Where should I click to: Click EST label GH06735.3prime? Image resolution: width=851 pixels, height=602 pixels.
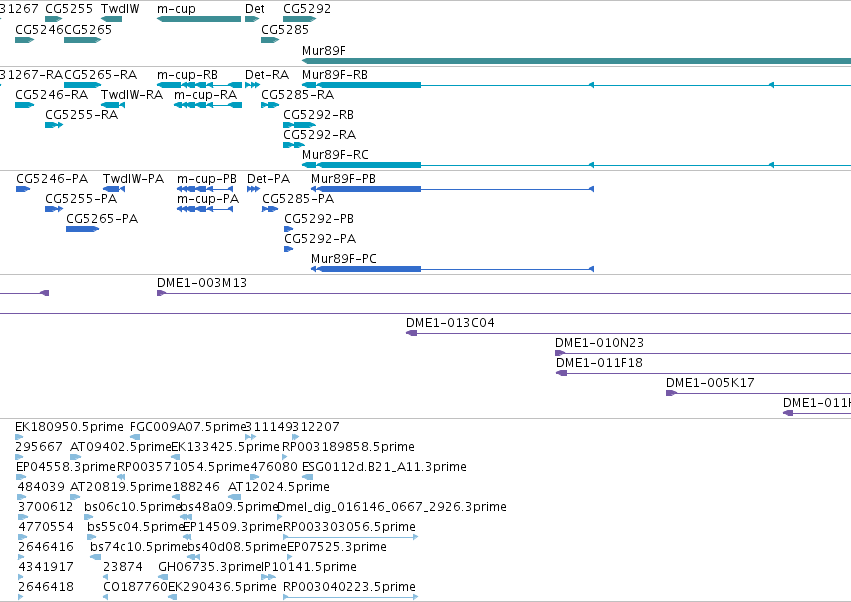click(x=210, y=567)
